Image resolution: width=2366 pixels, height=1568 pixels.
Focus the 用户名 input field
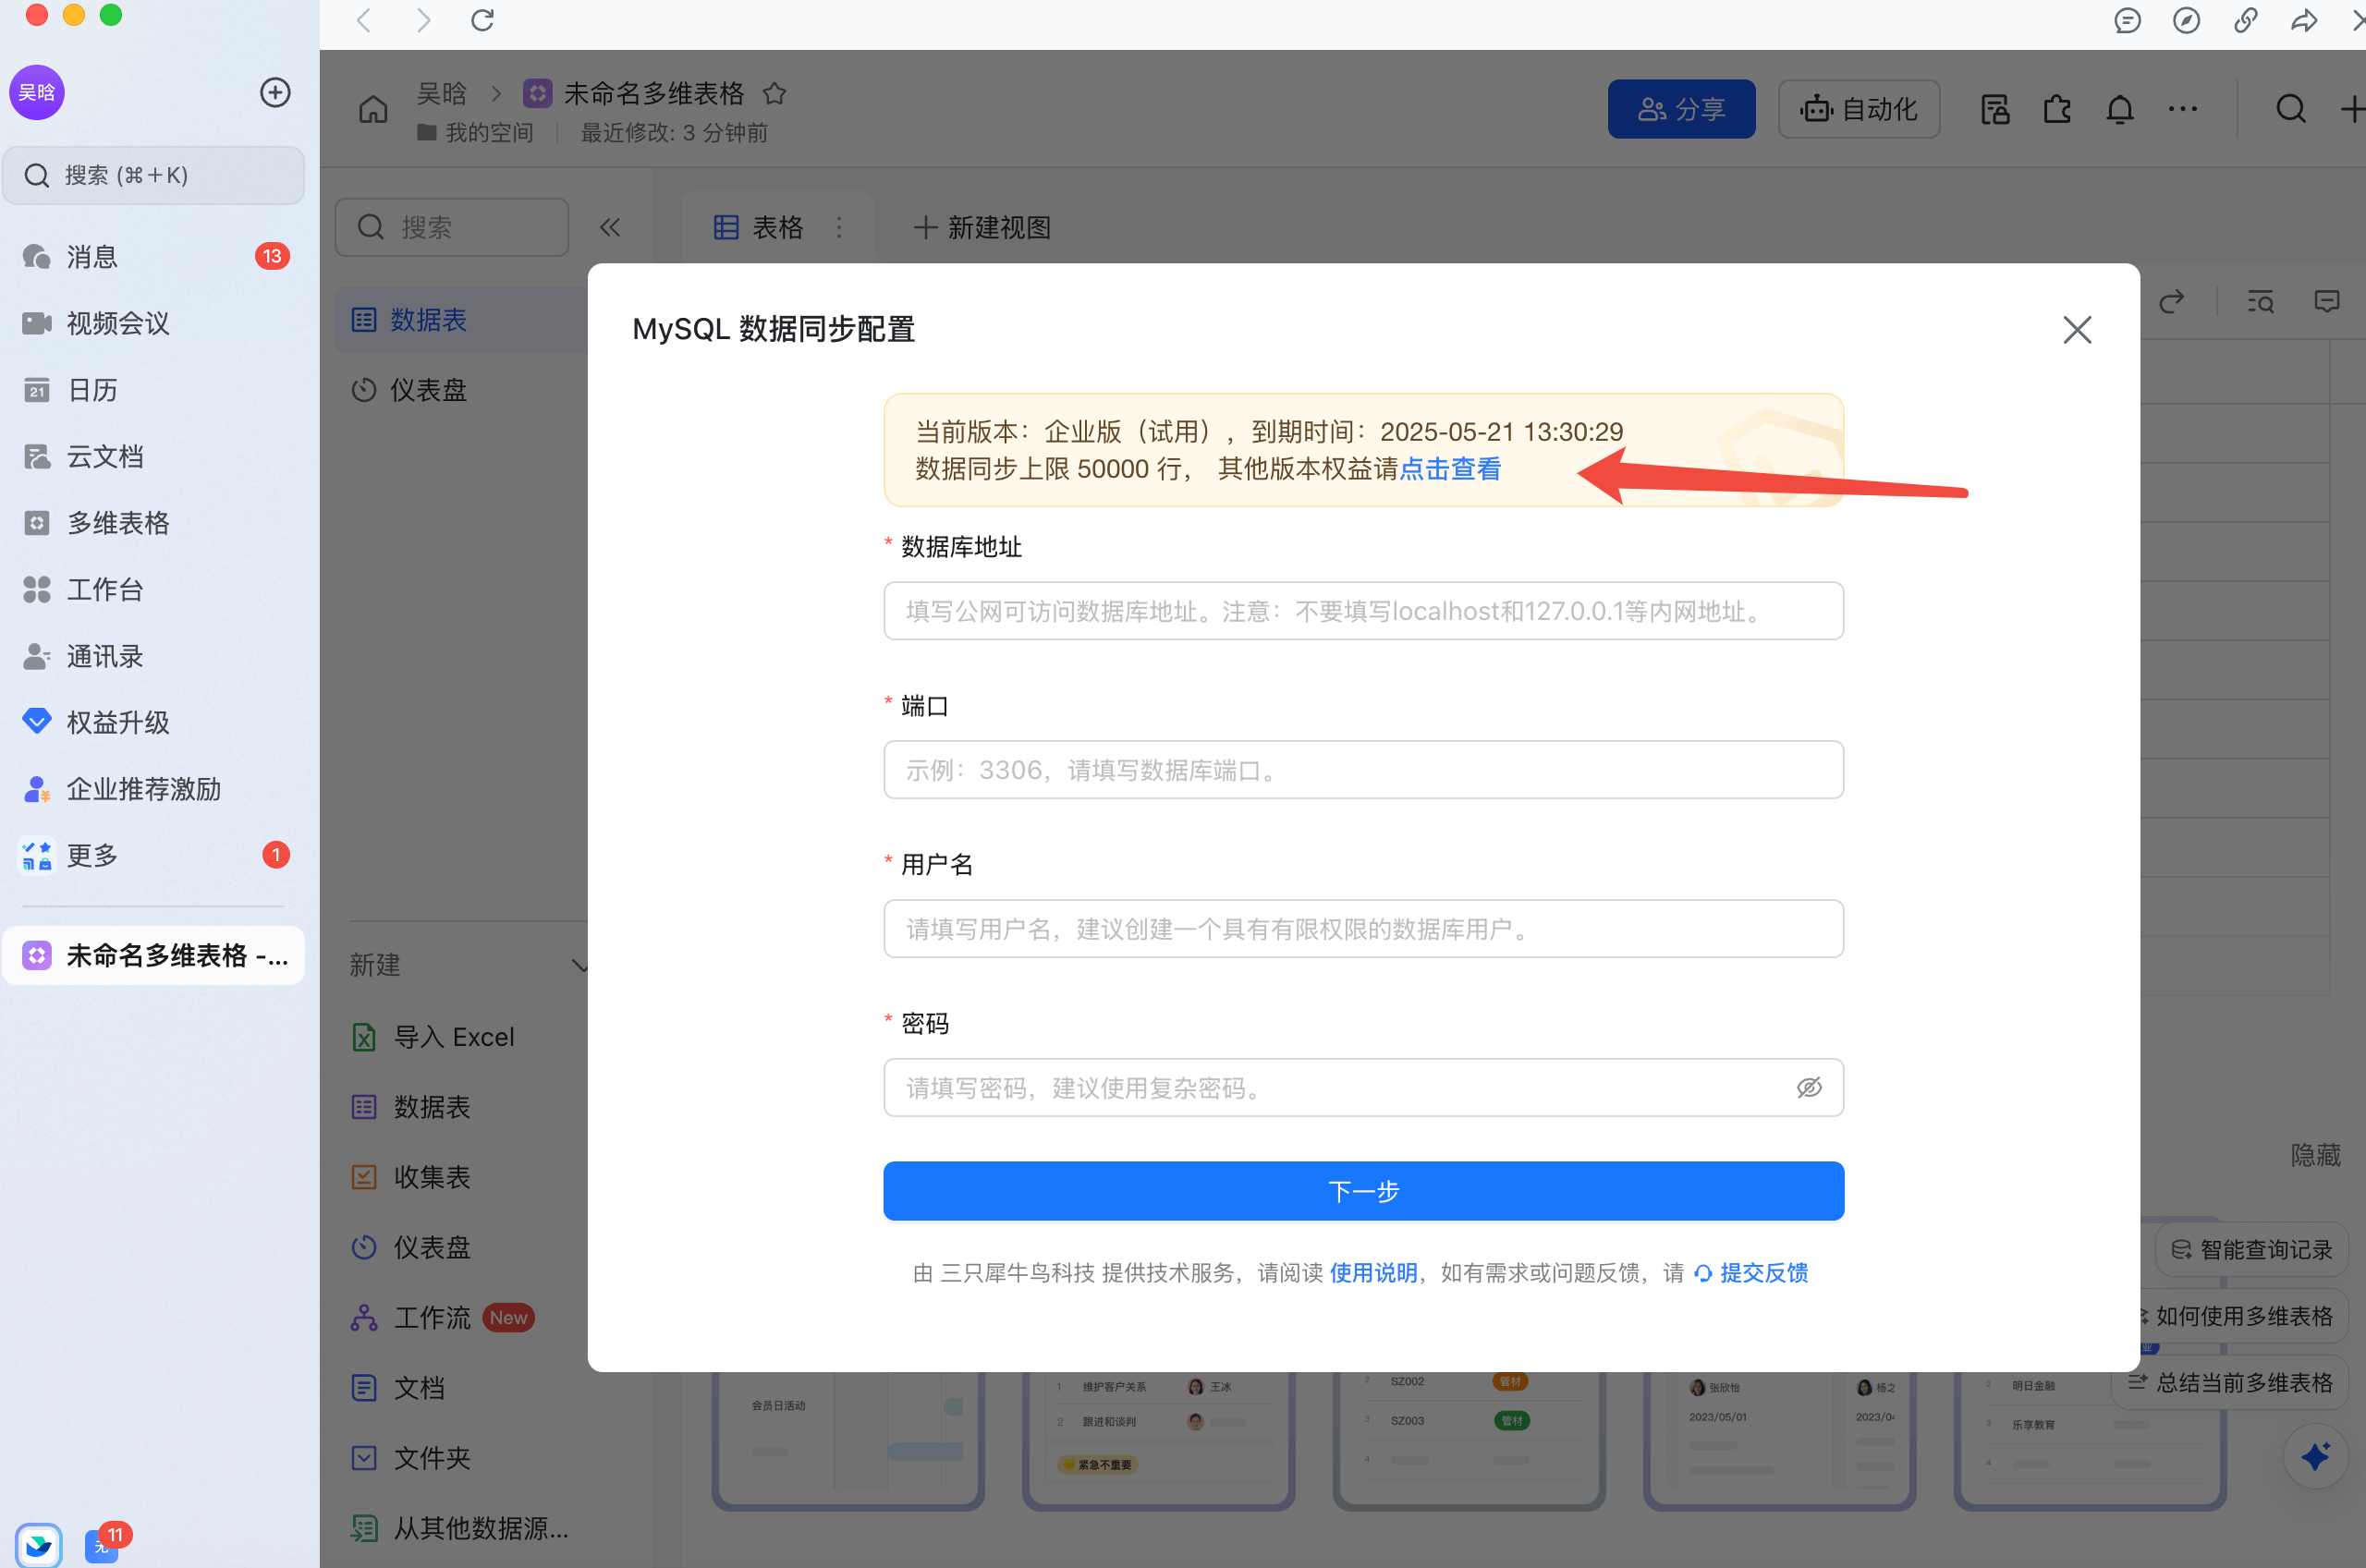tap(1363, 929)
